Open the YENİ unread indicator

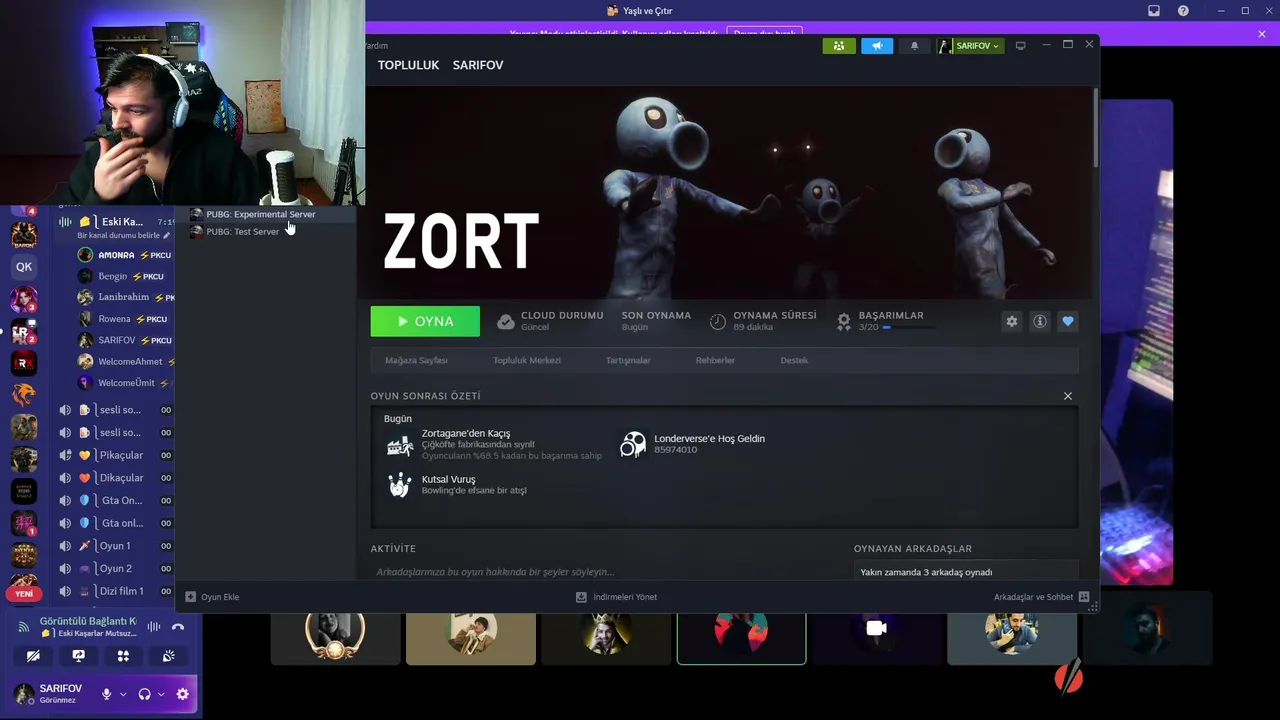point(24,594)
